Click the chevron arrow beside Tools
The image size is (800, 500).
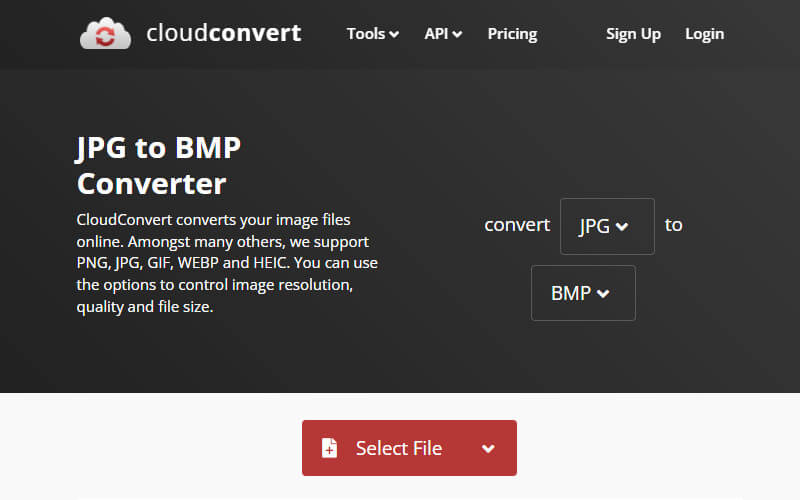coord(394,35)
